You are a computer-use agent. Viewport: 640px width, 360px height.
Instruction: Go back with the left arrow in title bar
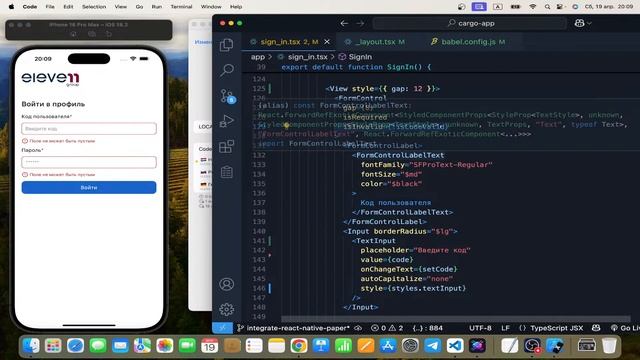point(344,23)
